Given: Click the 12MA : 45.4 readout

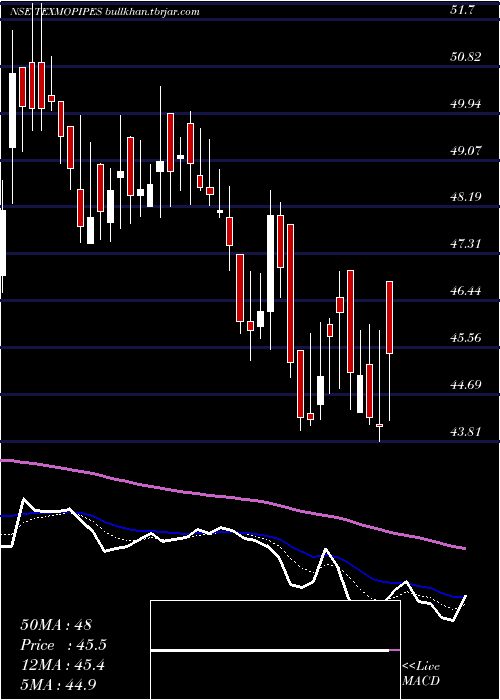Looking at the screenshot, I should pyautogui.click(x=62, y=665).
